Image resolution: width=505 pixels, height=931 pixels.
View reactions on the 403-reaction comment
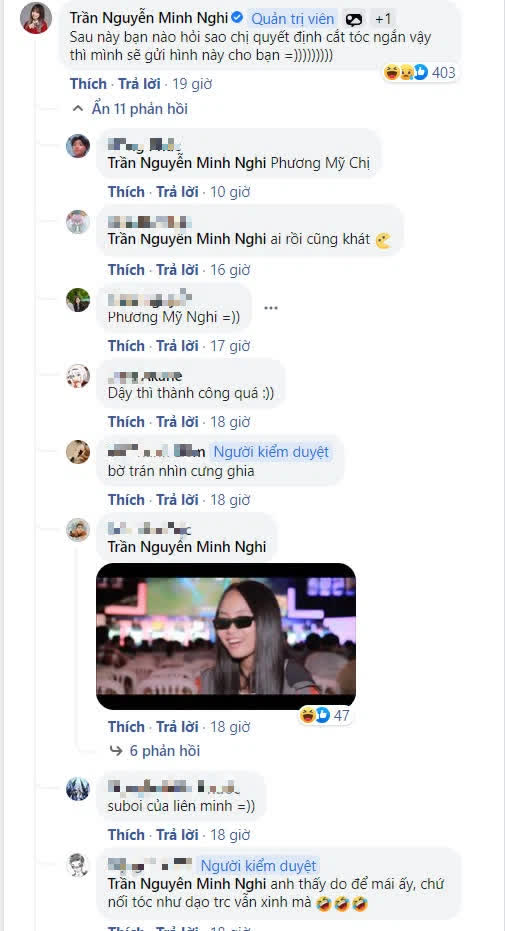420,72
